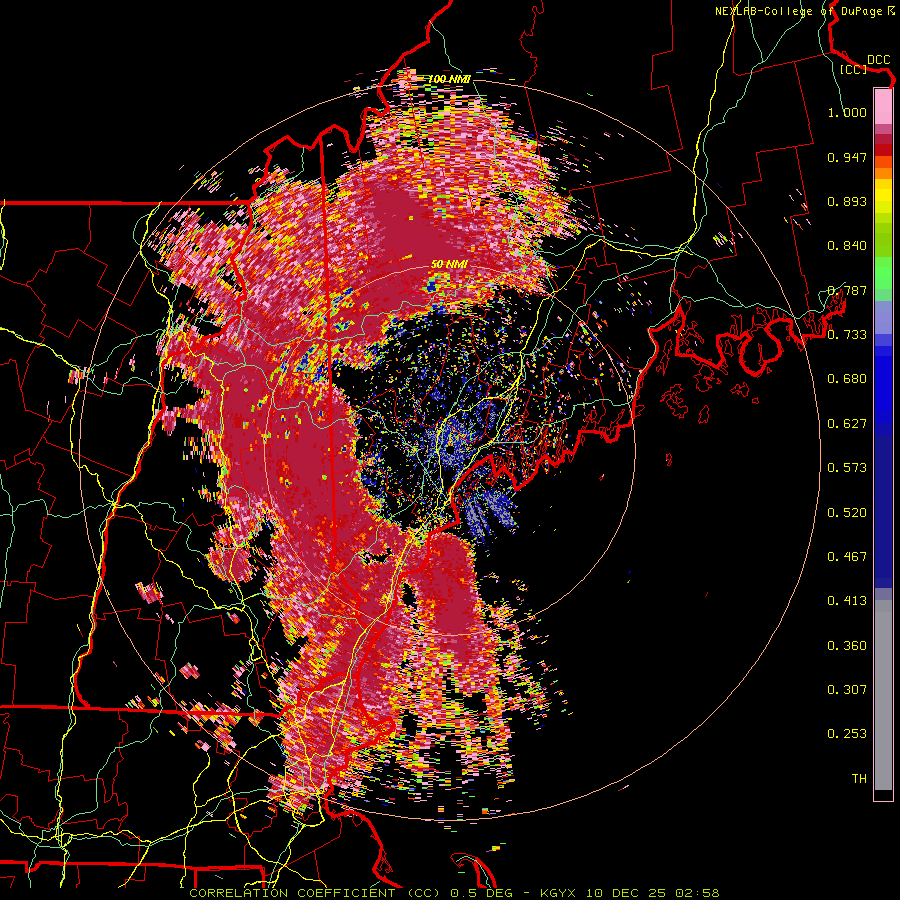Click the 0.947 color scale value
This screenshot has width=900, height=900.
847,157
